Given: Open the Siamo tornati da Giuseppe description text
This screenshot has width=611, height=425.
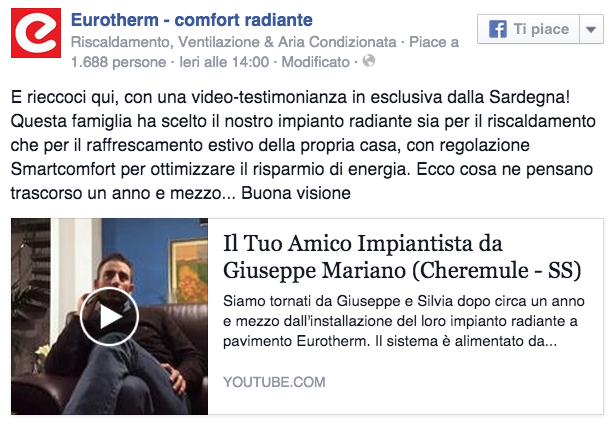Looking at the screenshot, I should (404, 321).
